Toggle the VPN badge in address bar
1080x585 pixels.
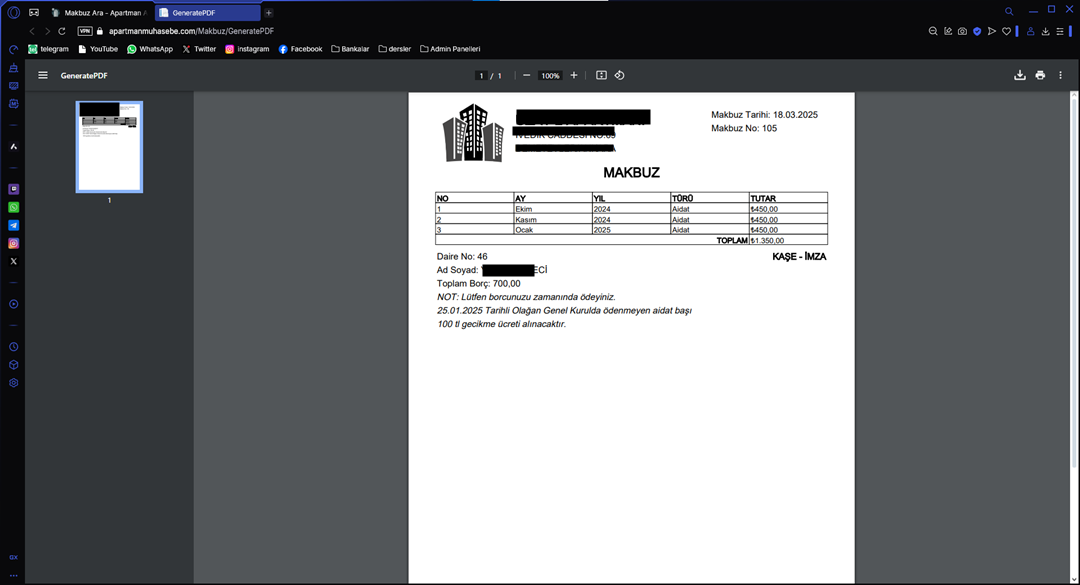85,31
